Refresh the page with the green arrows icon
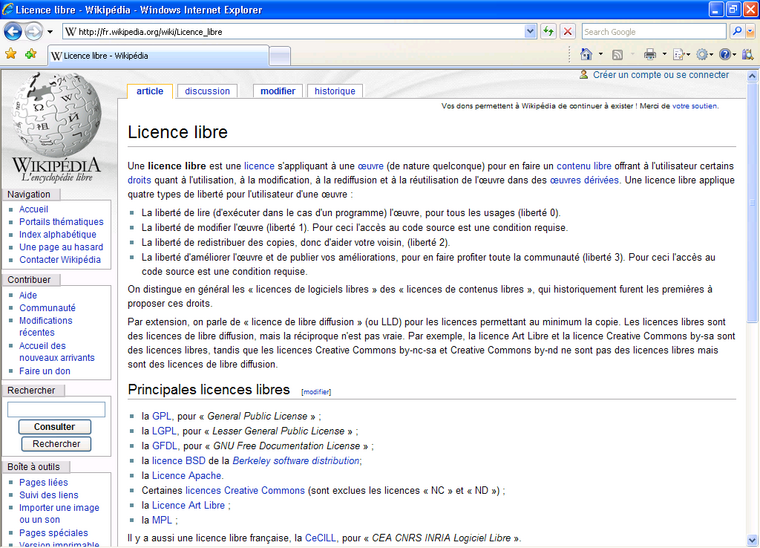The image size is (760, 548). (x=548, y=32)
